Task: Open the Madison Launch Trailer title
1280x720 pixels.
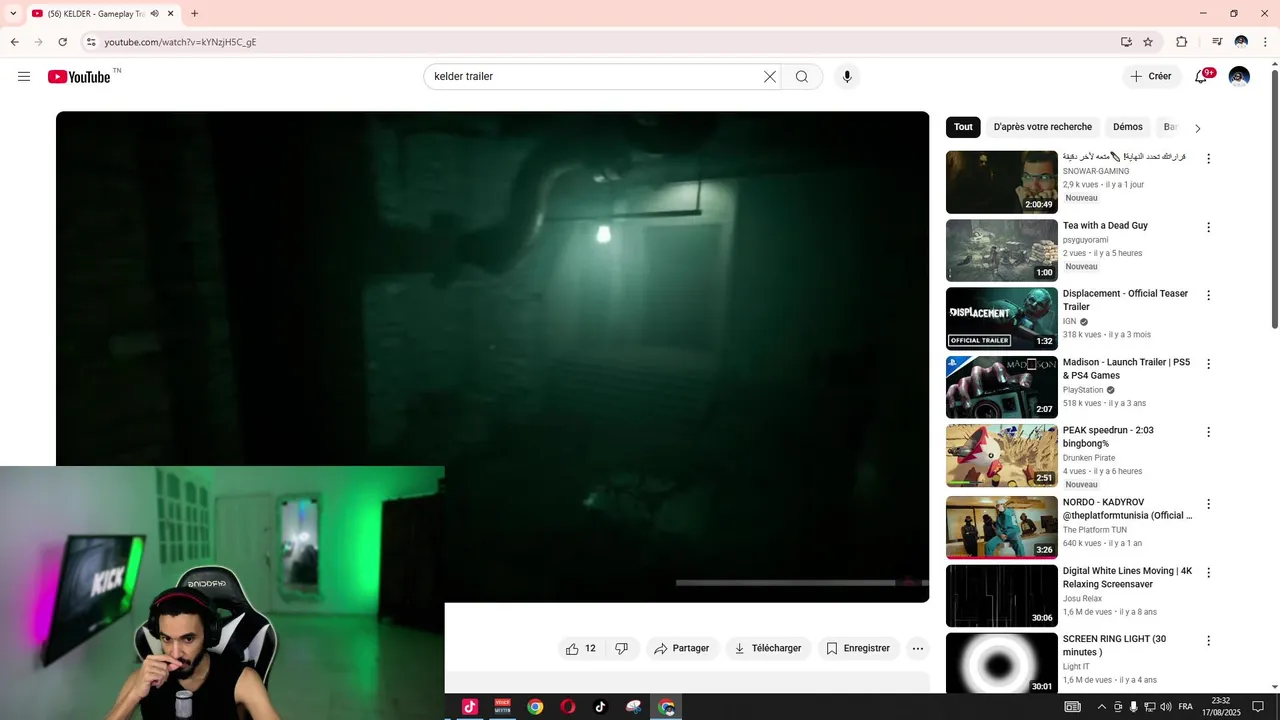Action: pyautogui.click(x=1126, y=369)
